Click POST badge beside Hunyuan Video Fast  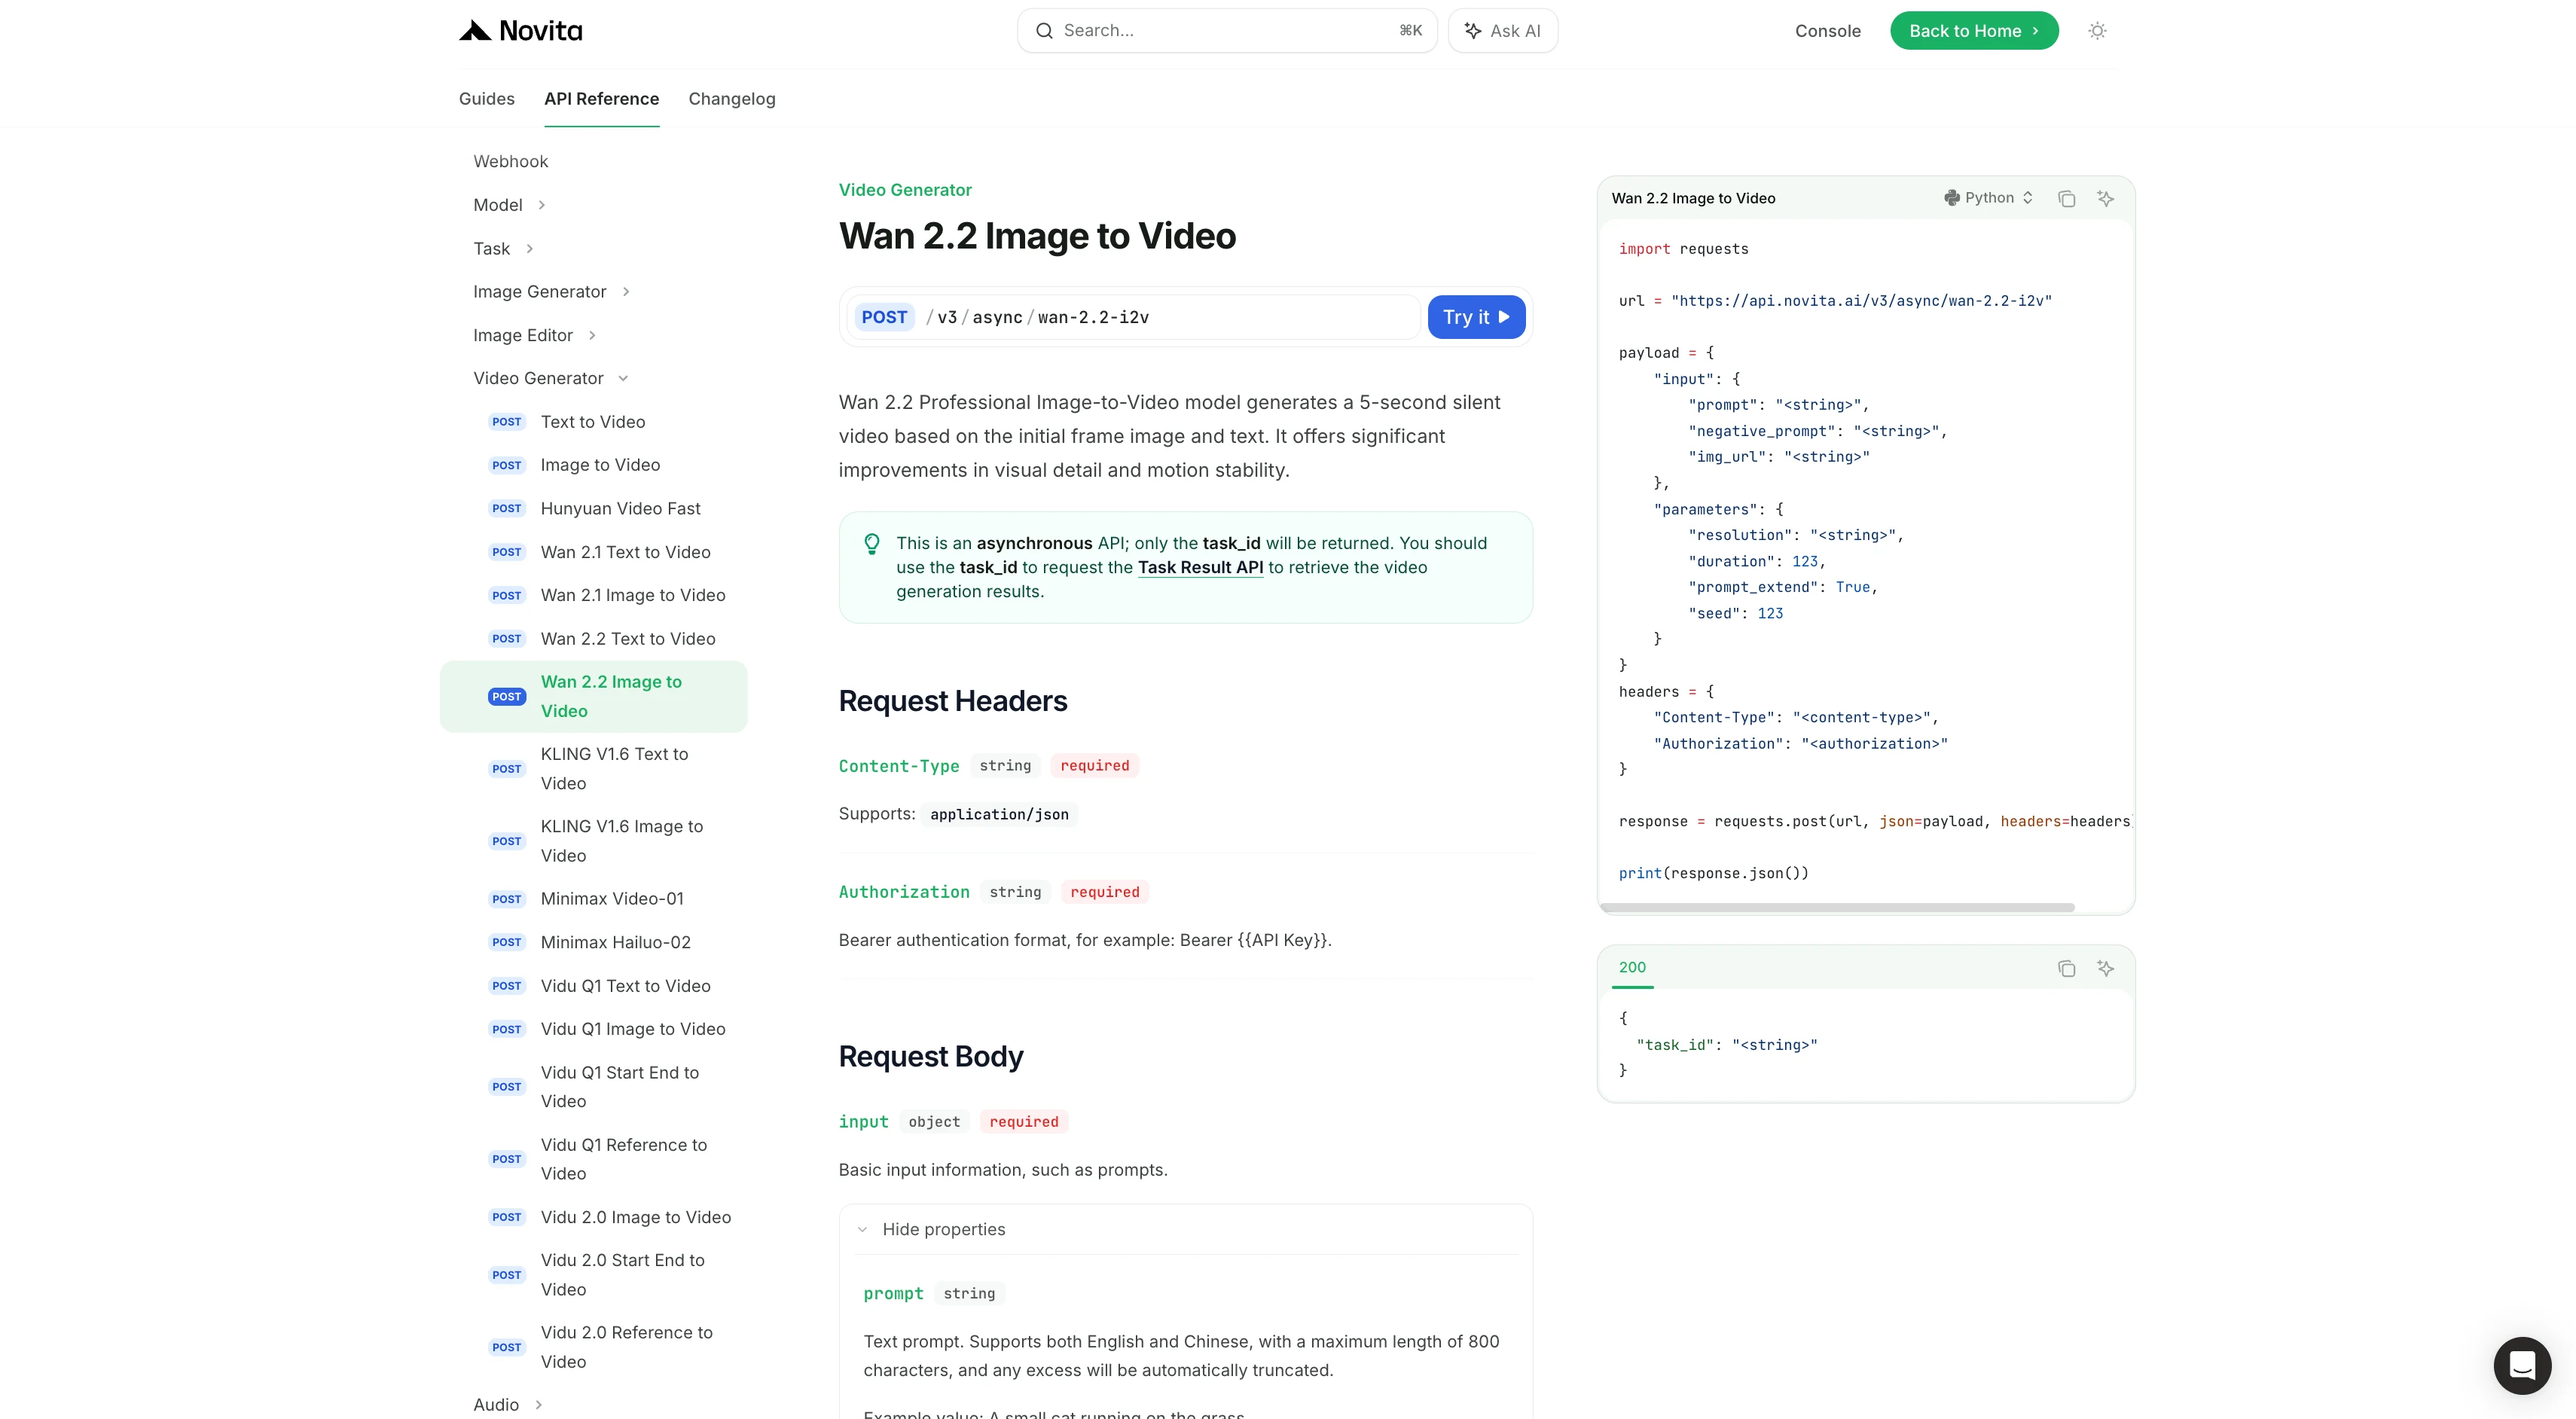pos(507,509)
